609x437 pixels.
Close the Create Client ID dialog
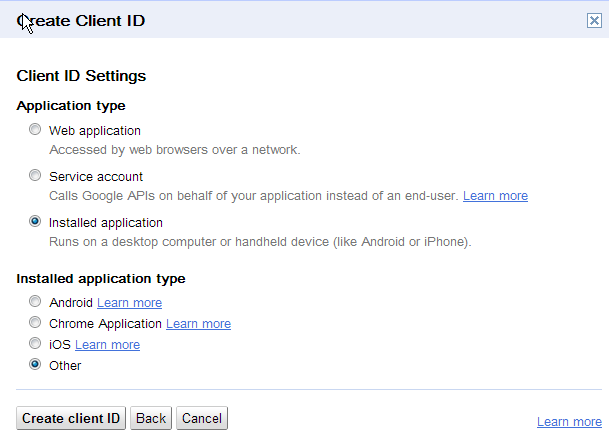[594, 20]
